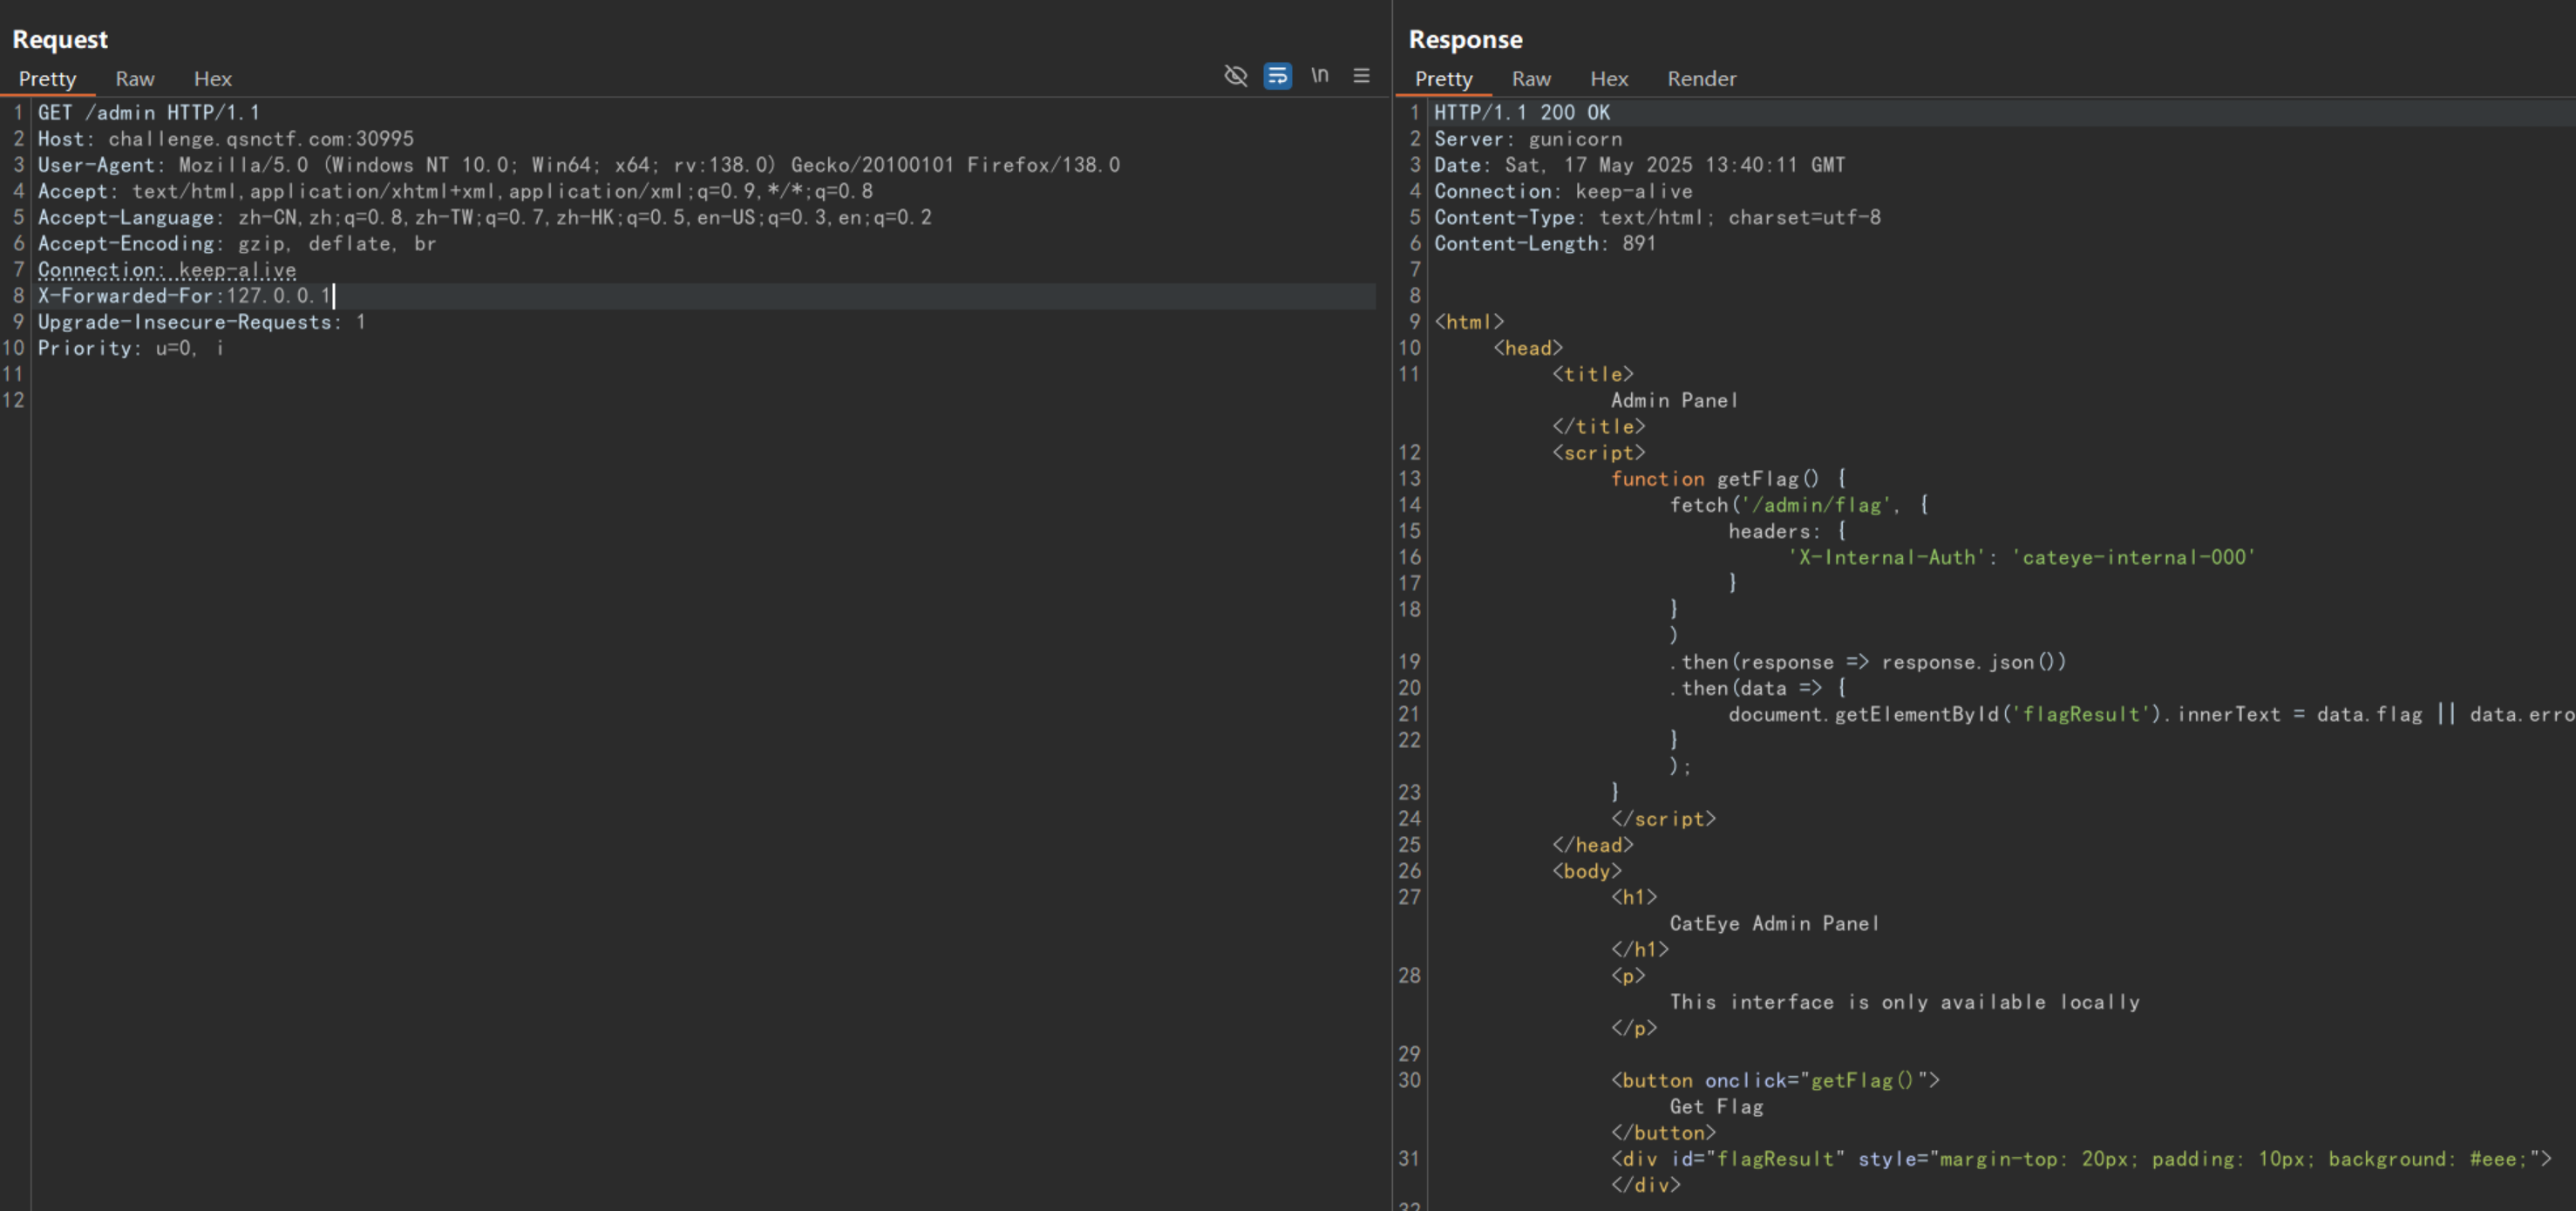Screen dimensions: 2576x1211
Task: Click the 'CatEye Admin Panel' heading text
Action: click(x=1774, y=923)
